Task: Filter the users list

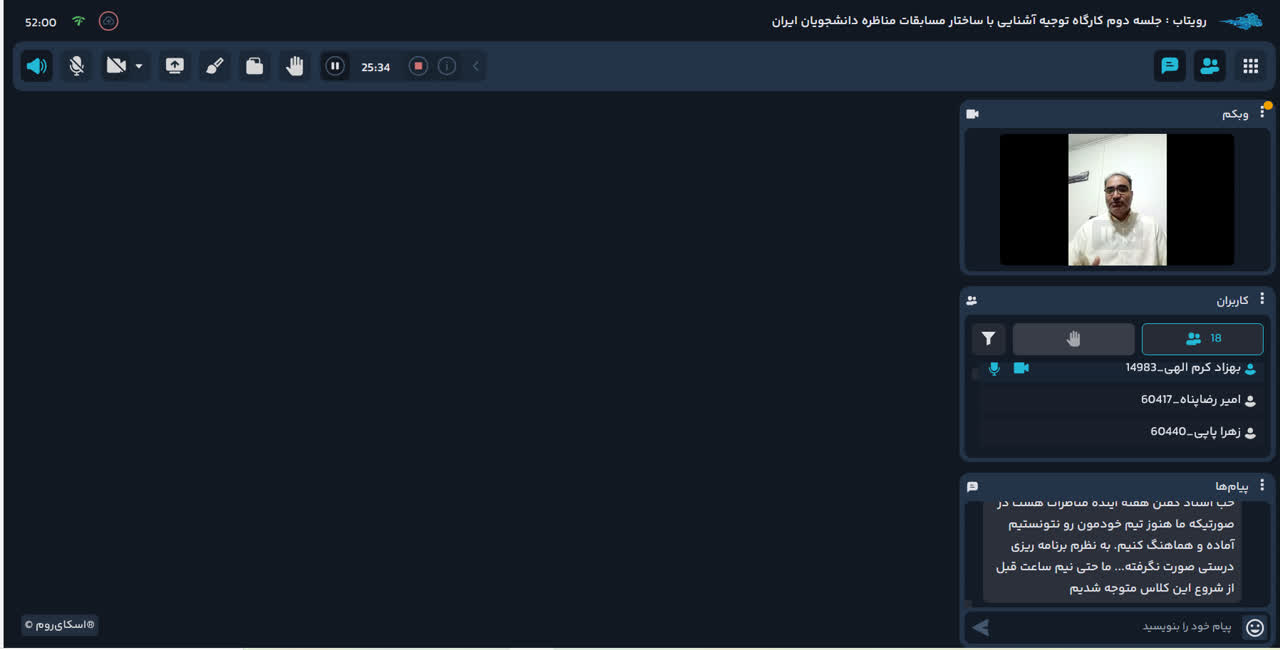Action: (988, 339)
